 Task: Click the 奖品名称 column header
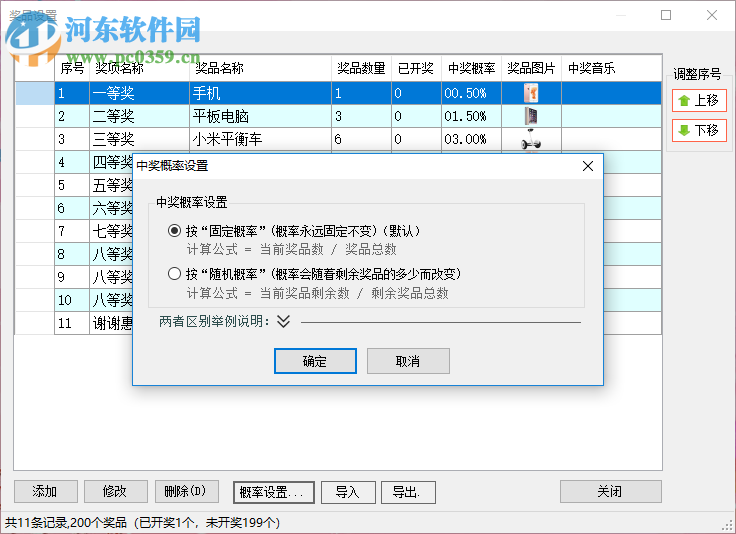coord(261,69)
